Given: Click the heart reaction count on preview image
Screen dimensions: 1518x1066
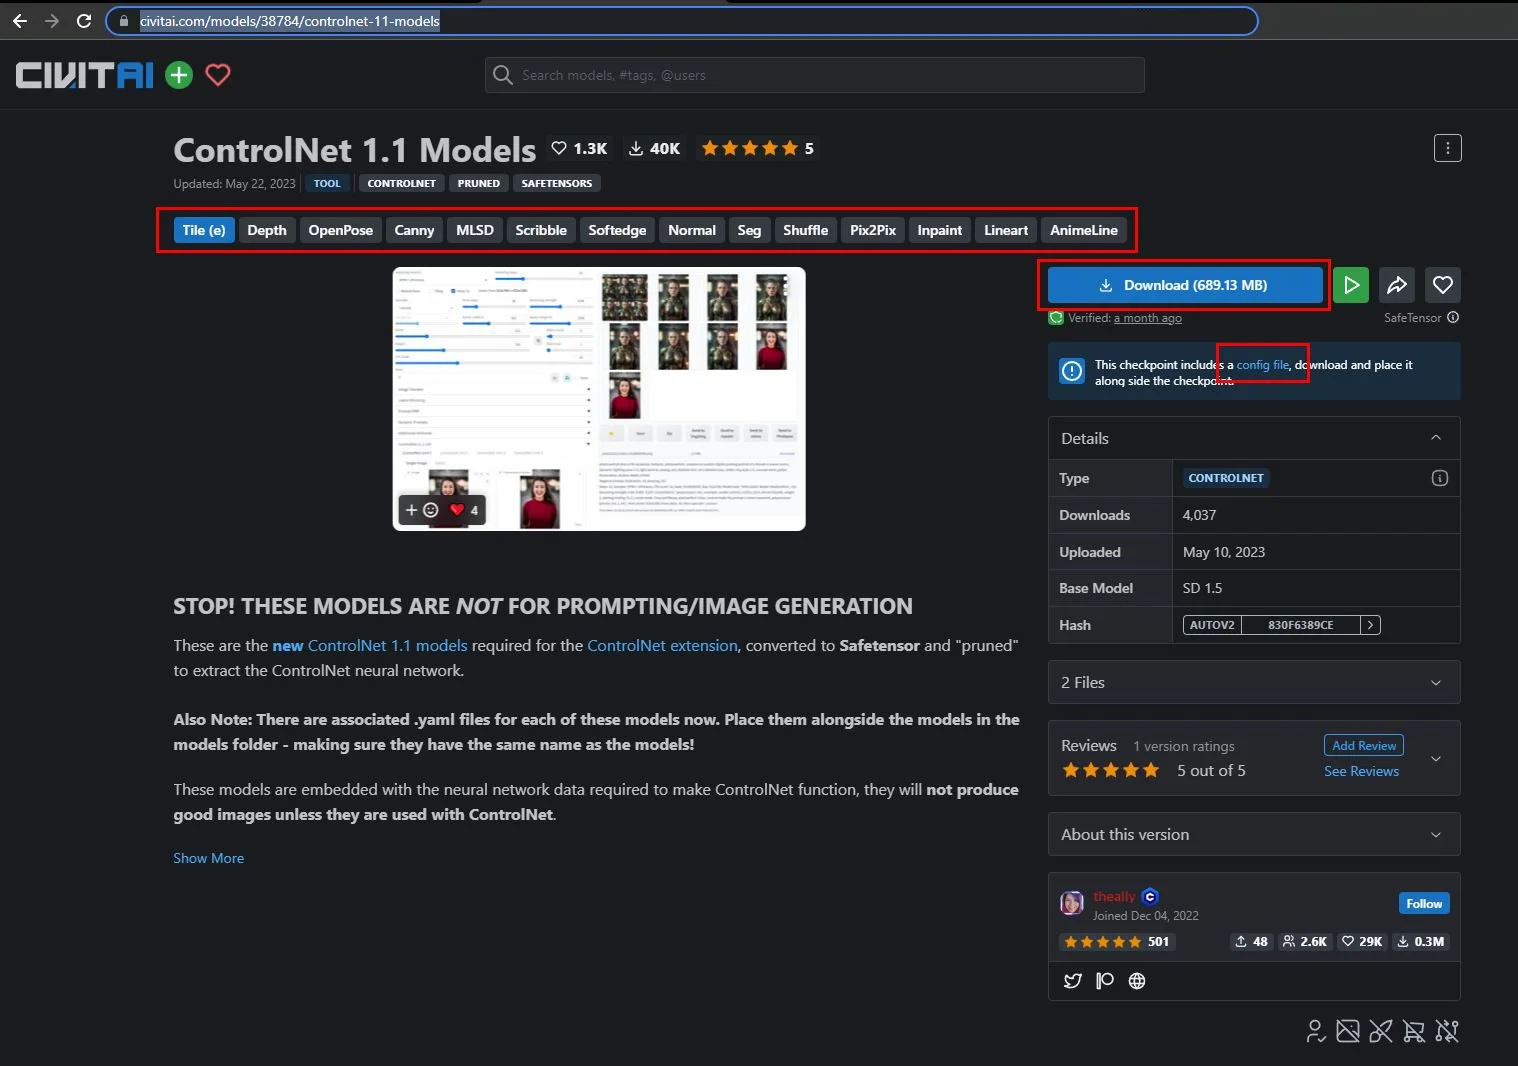Looking at the screenshot, I should point(464,510).
